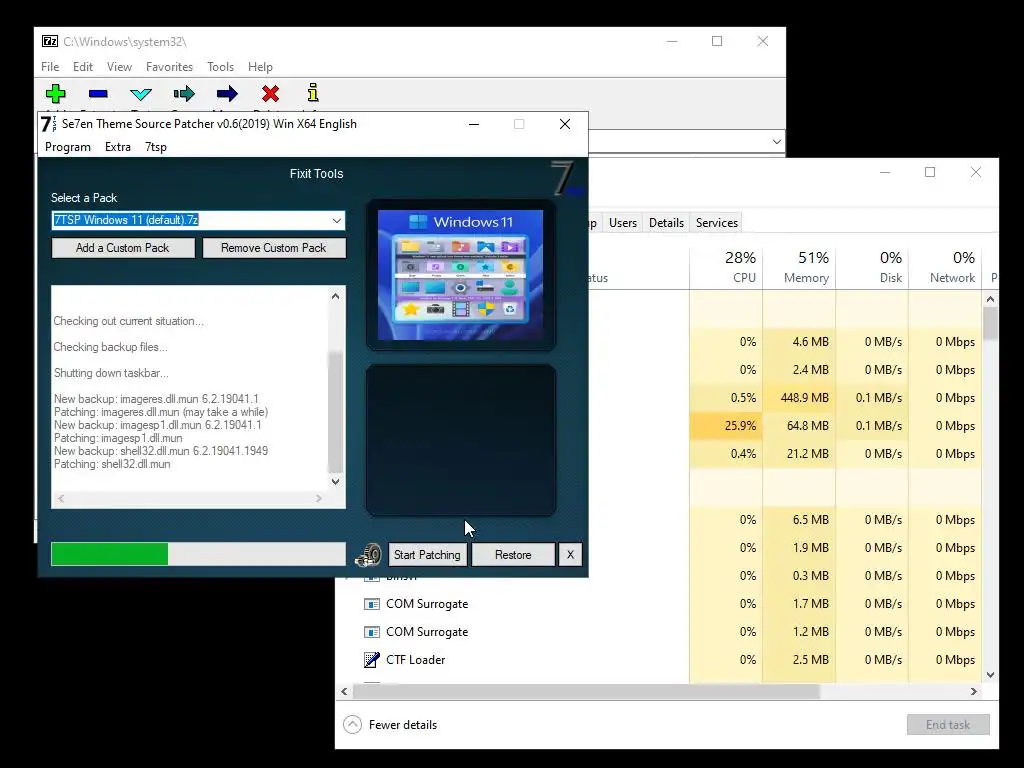Click log line 'Patching: shell32.dll.mun'
Screen dimensions: 1024x768
112,464
